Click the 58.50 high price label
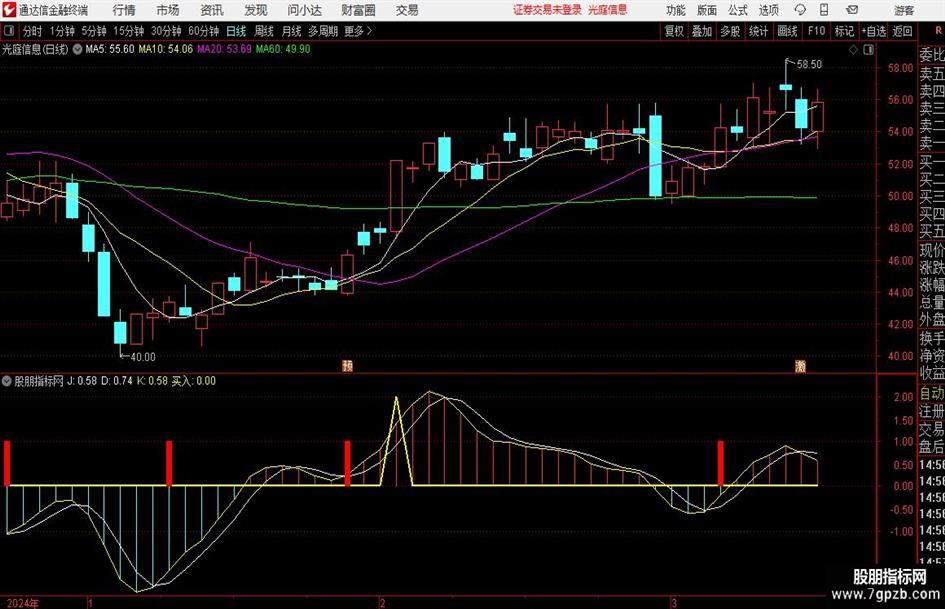The width and height of the screenshot is (945, 609). (809, 64)
